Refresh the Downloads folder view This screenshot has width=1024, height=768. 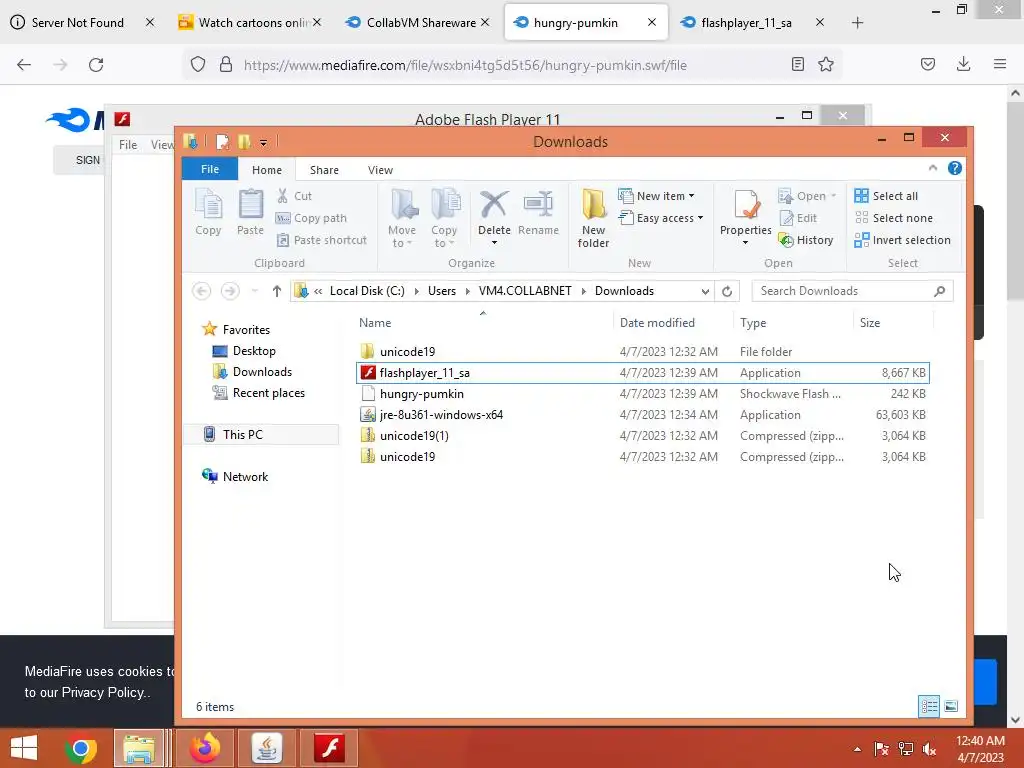[x=727, y=291]
